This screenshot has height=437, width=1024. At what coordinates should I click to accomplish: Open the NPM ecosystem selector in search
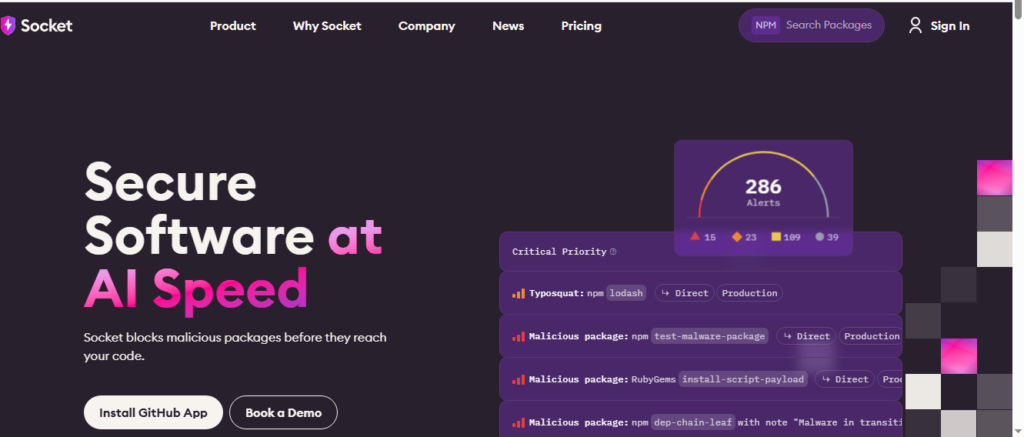(765, 25)
